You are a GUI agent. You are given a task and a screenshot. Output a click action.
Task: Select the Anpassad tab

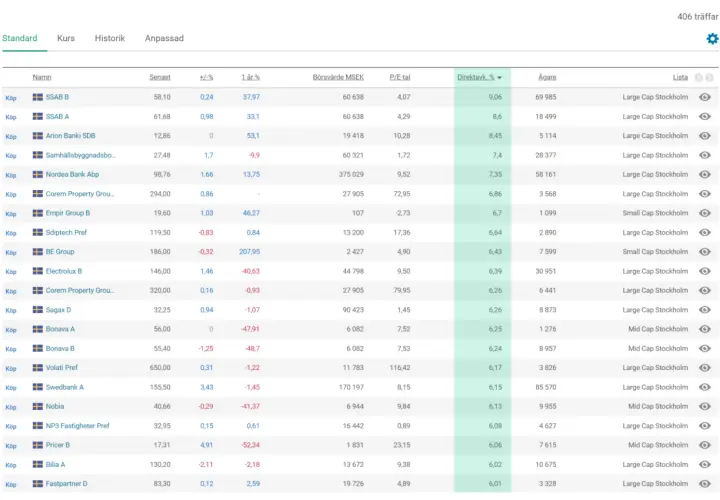pos(164,38)
